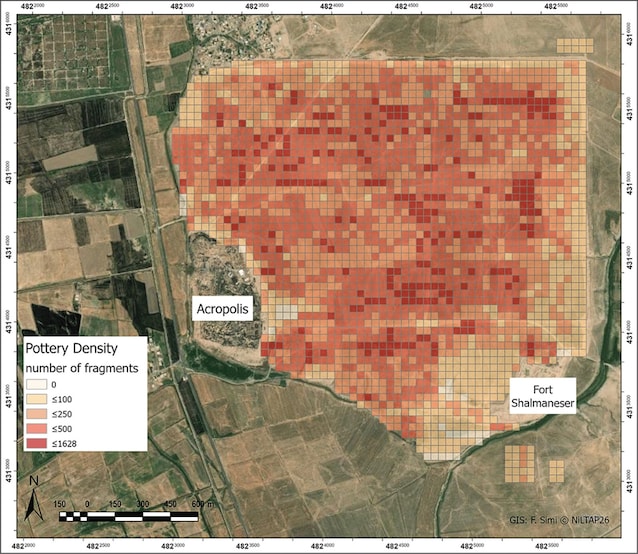The width and height of the screenshot is (638, 554).
Task: Click the Fort Shalmaneser map label
Action: [x=543, y=396]
